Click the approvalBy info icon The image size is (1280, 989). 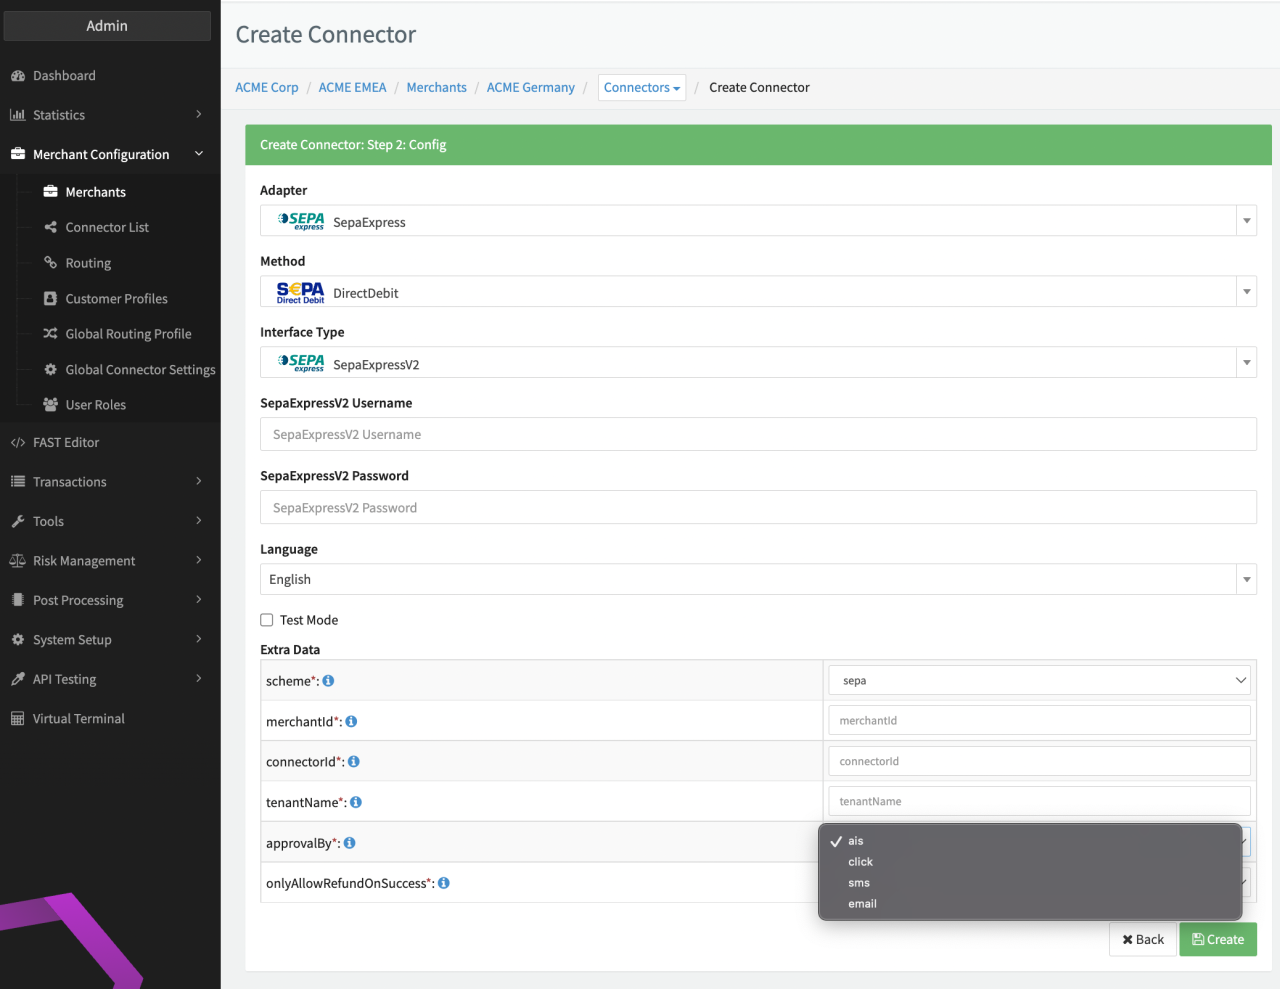[350, 843]
